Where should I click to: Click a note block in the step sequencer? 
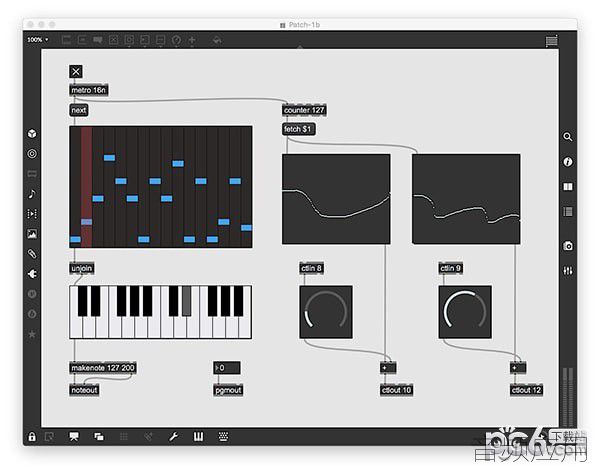pos(109,158)
